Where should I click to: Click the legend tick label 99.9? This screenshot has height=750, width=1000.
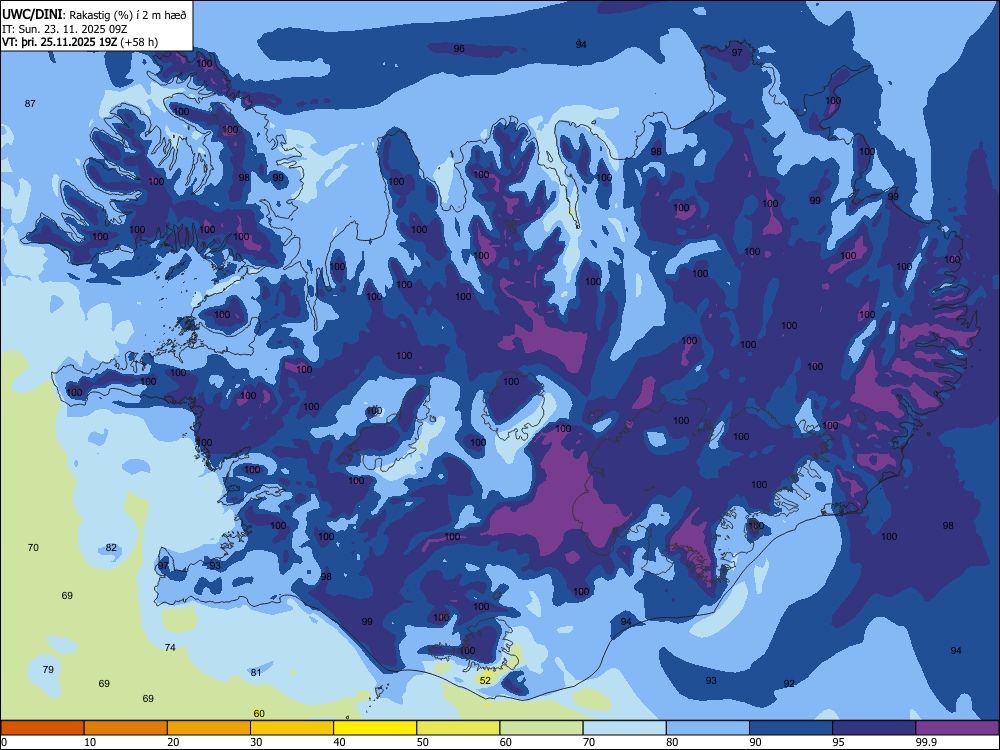pos(925,742)
